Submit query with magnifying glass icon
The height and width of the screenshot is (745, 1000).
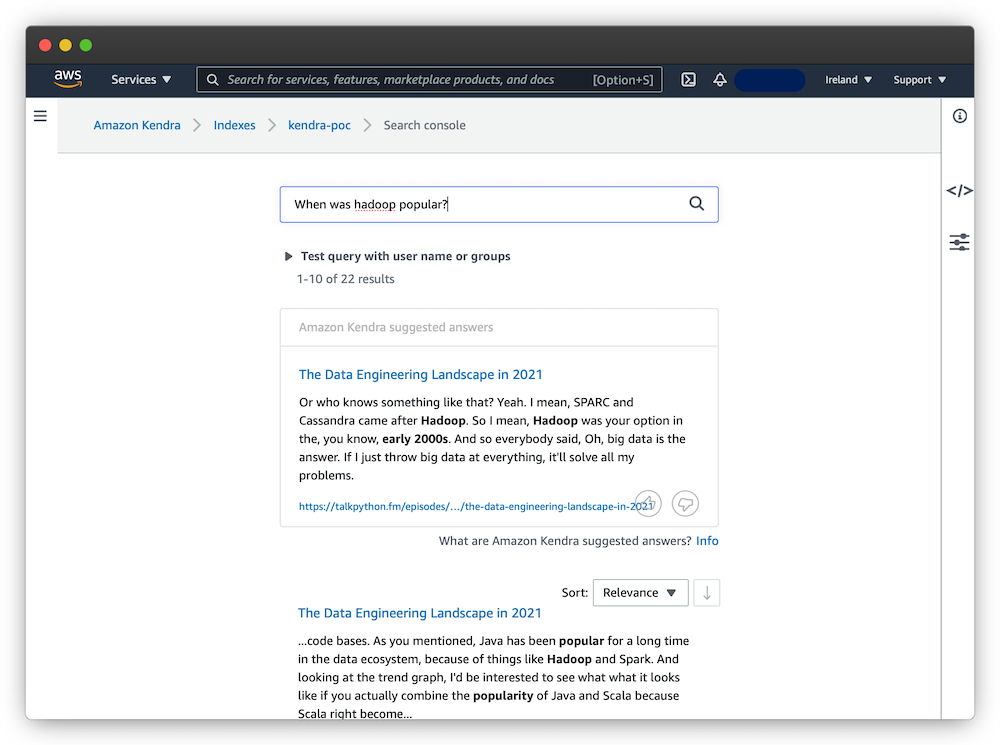pyautogui.click(x=696, y=203)
